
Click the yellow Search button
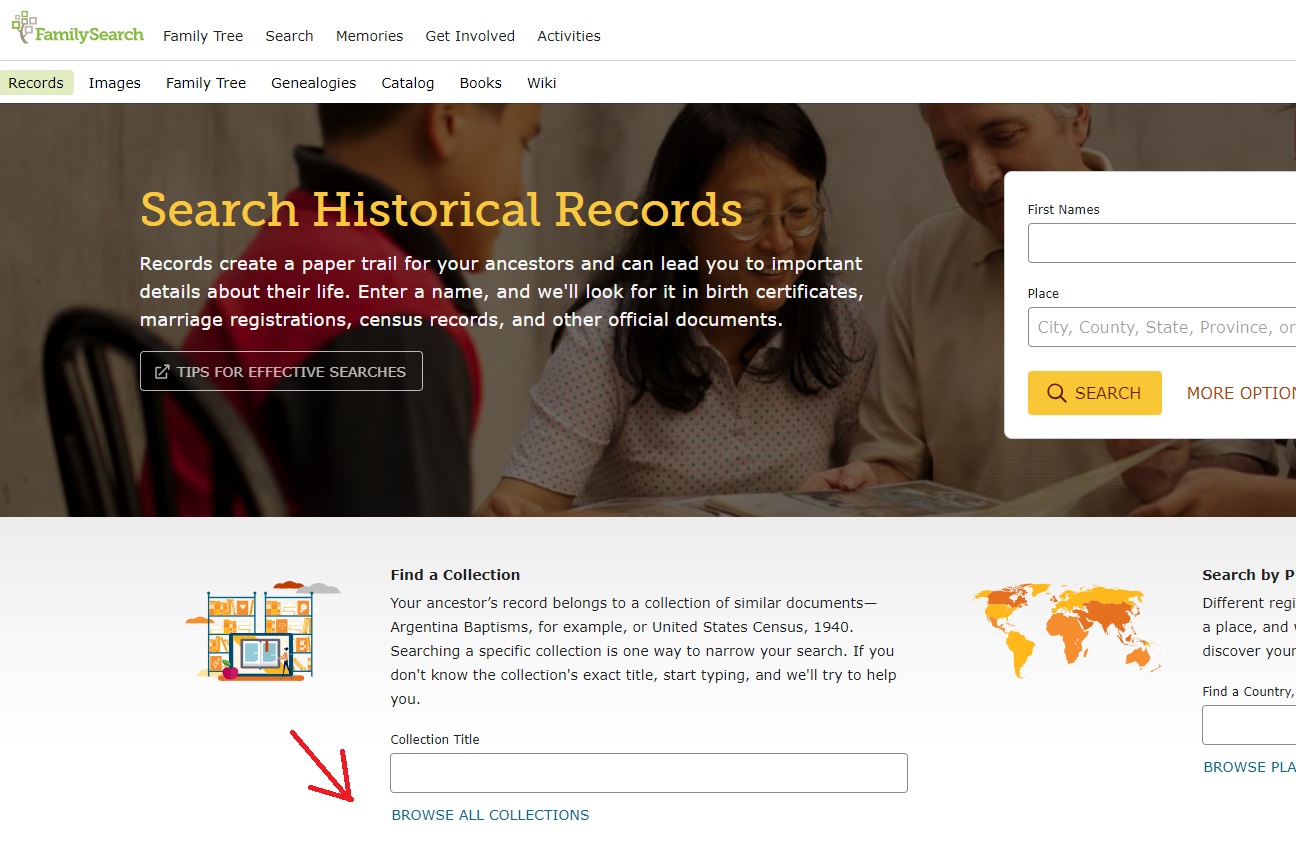tap(1095, 393)
